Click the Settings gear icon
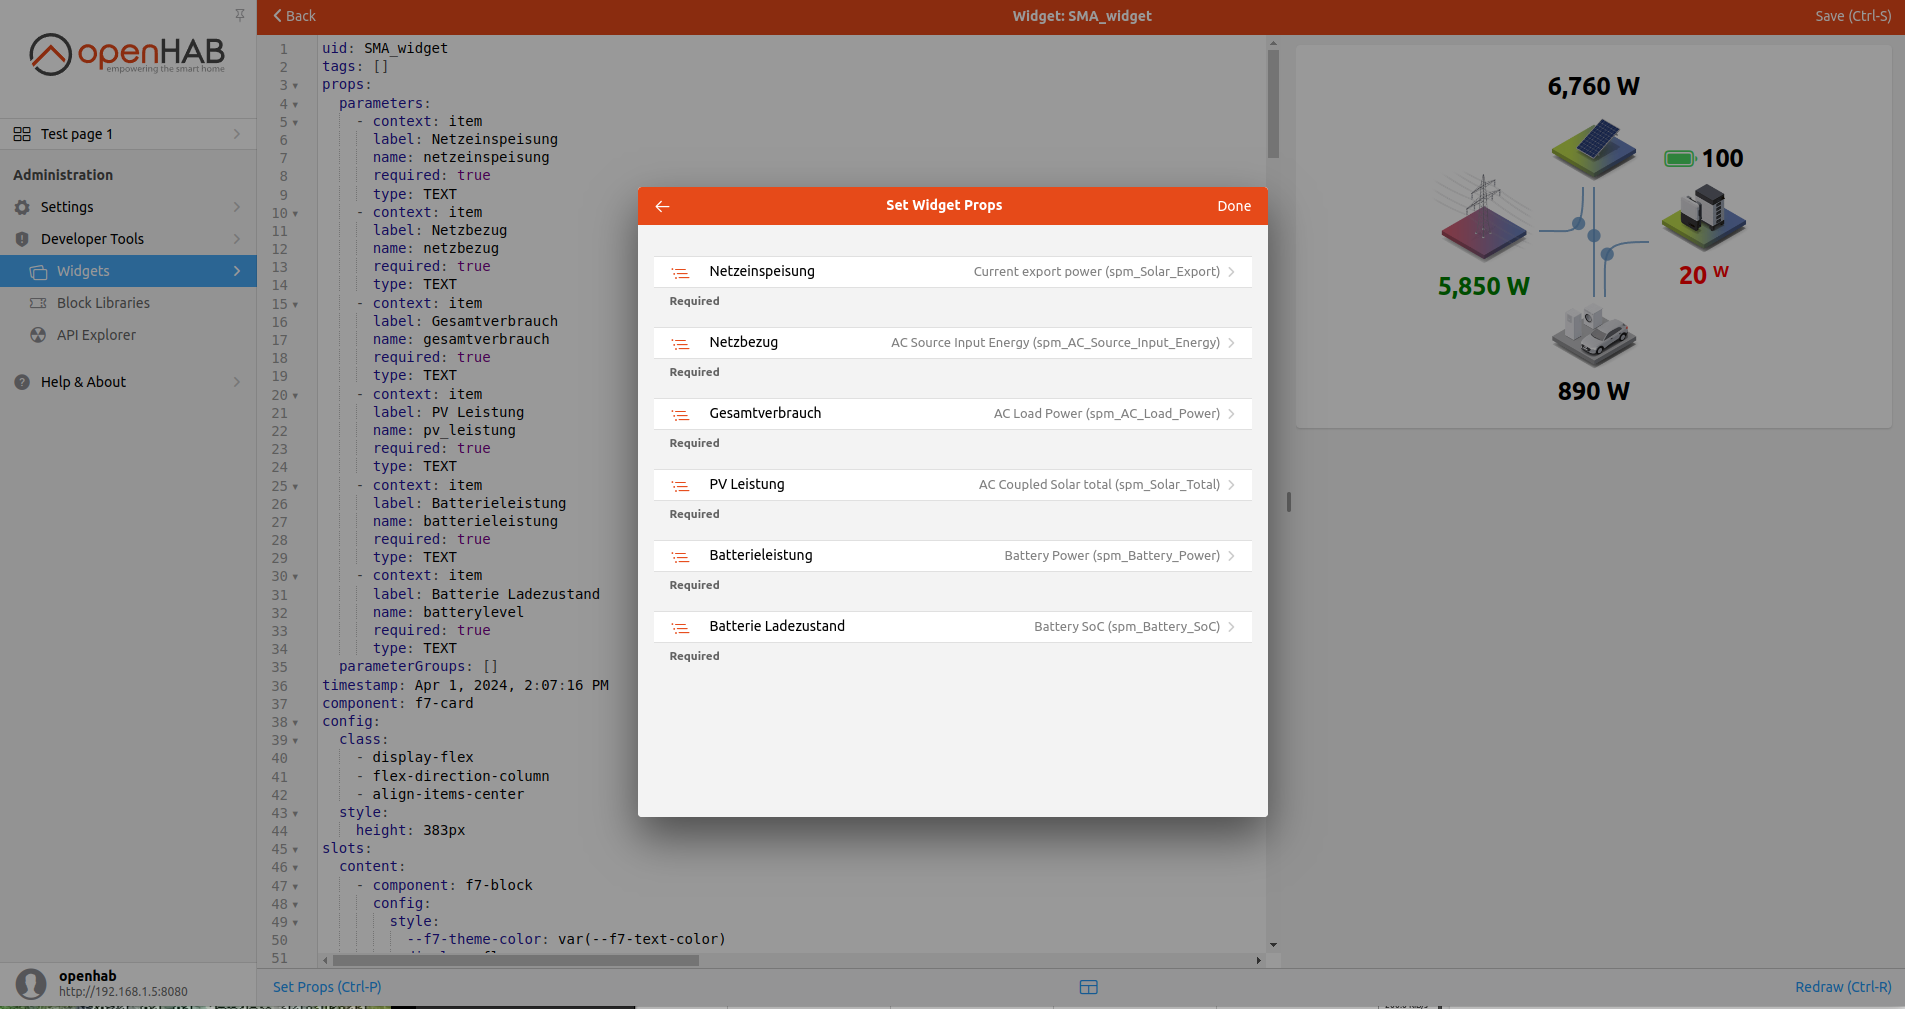This screenshot has height=1009, width=1905. (22, 207)
